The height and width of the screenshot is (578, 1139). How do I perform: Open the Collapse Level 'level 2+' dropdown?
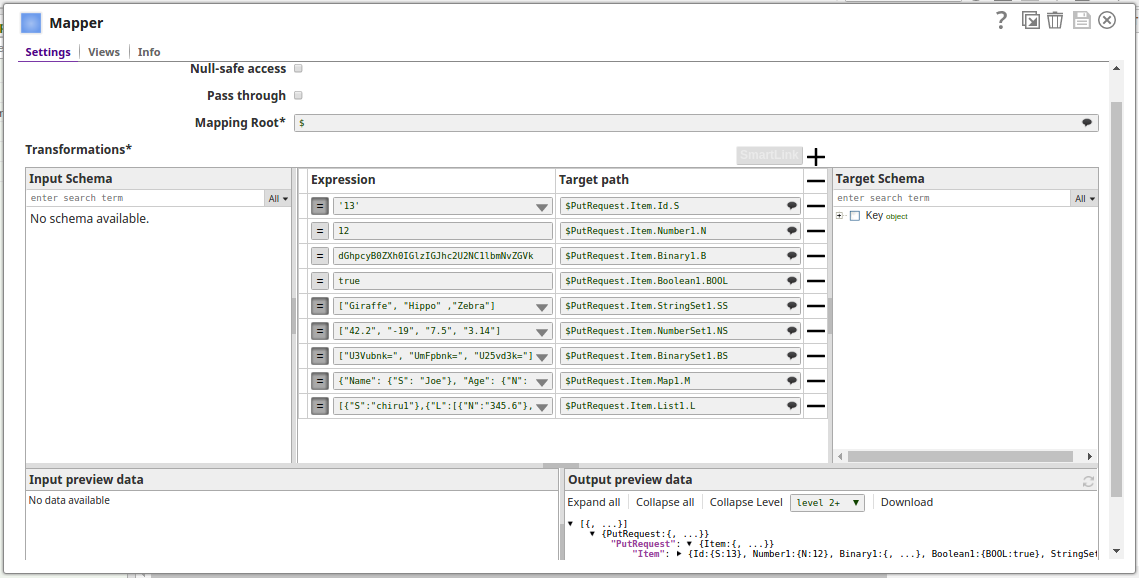(x=827, y=502)
